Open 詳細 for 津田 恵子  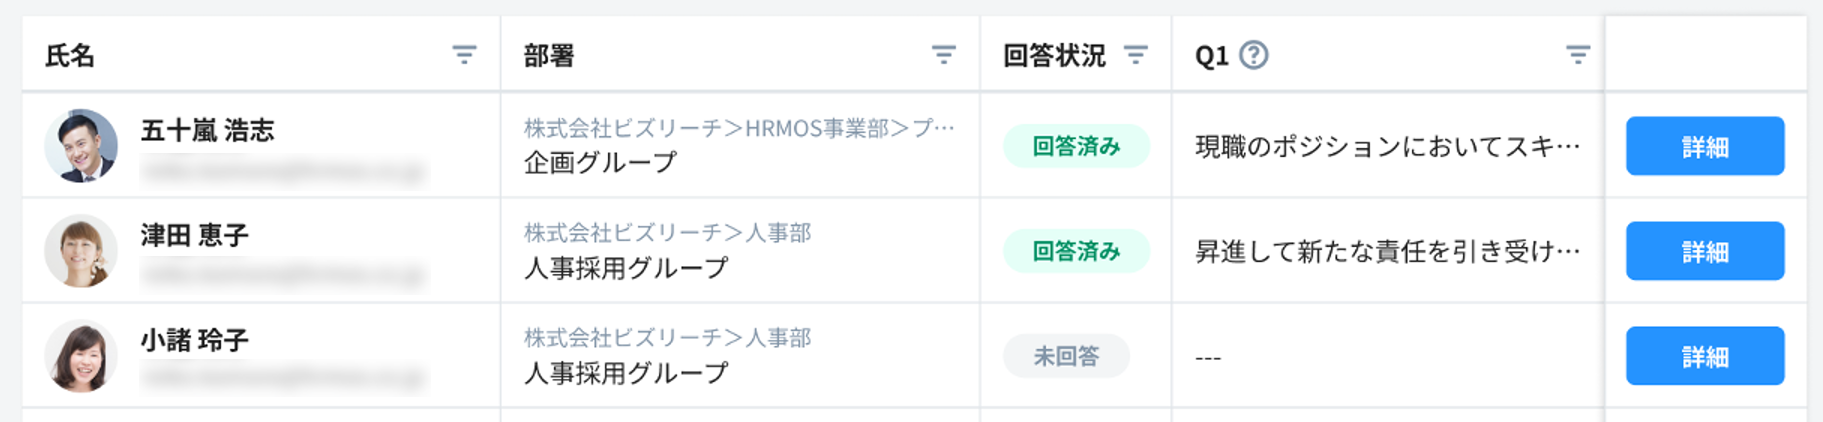[1704, 251]
